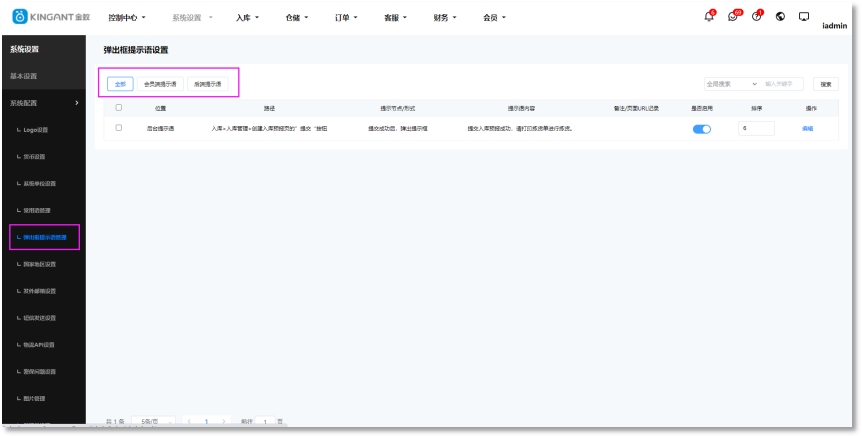This screenshot has height=437, width=862.
Task: Select the 会员端提示语 filter tab
Action: [160, 84]
